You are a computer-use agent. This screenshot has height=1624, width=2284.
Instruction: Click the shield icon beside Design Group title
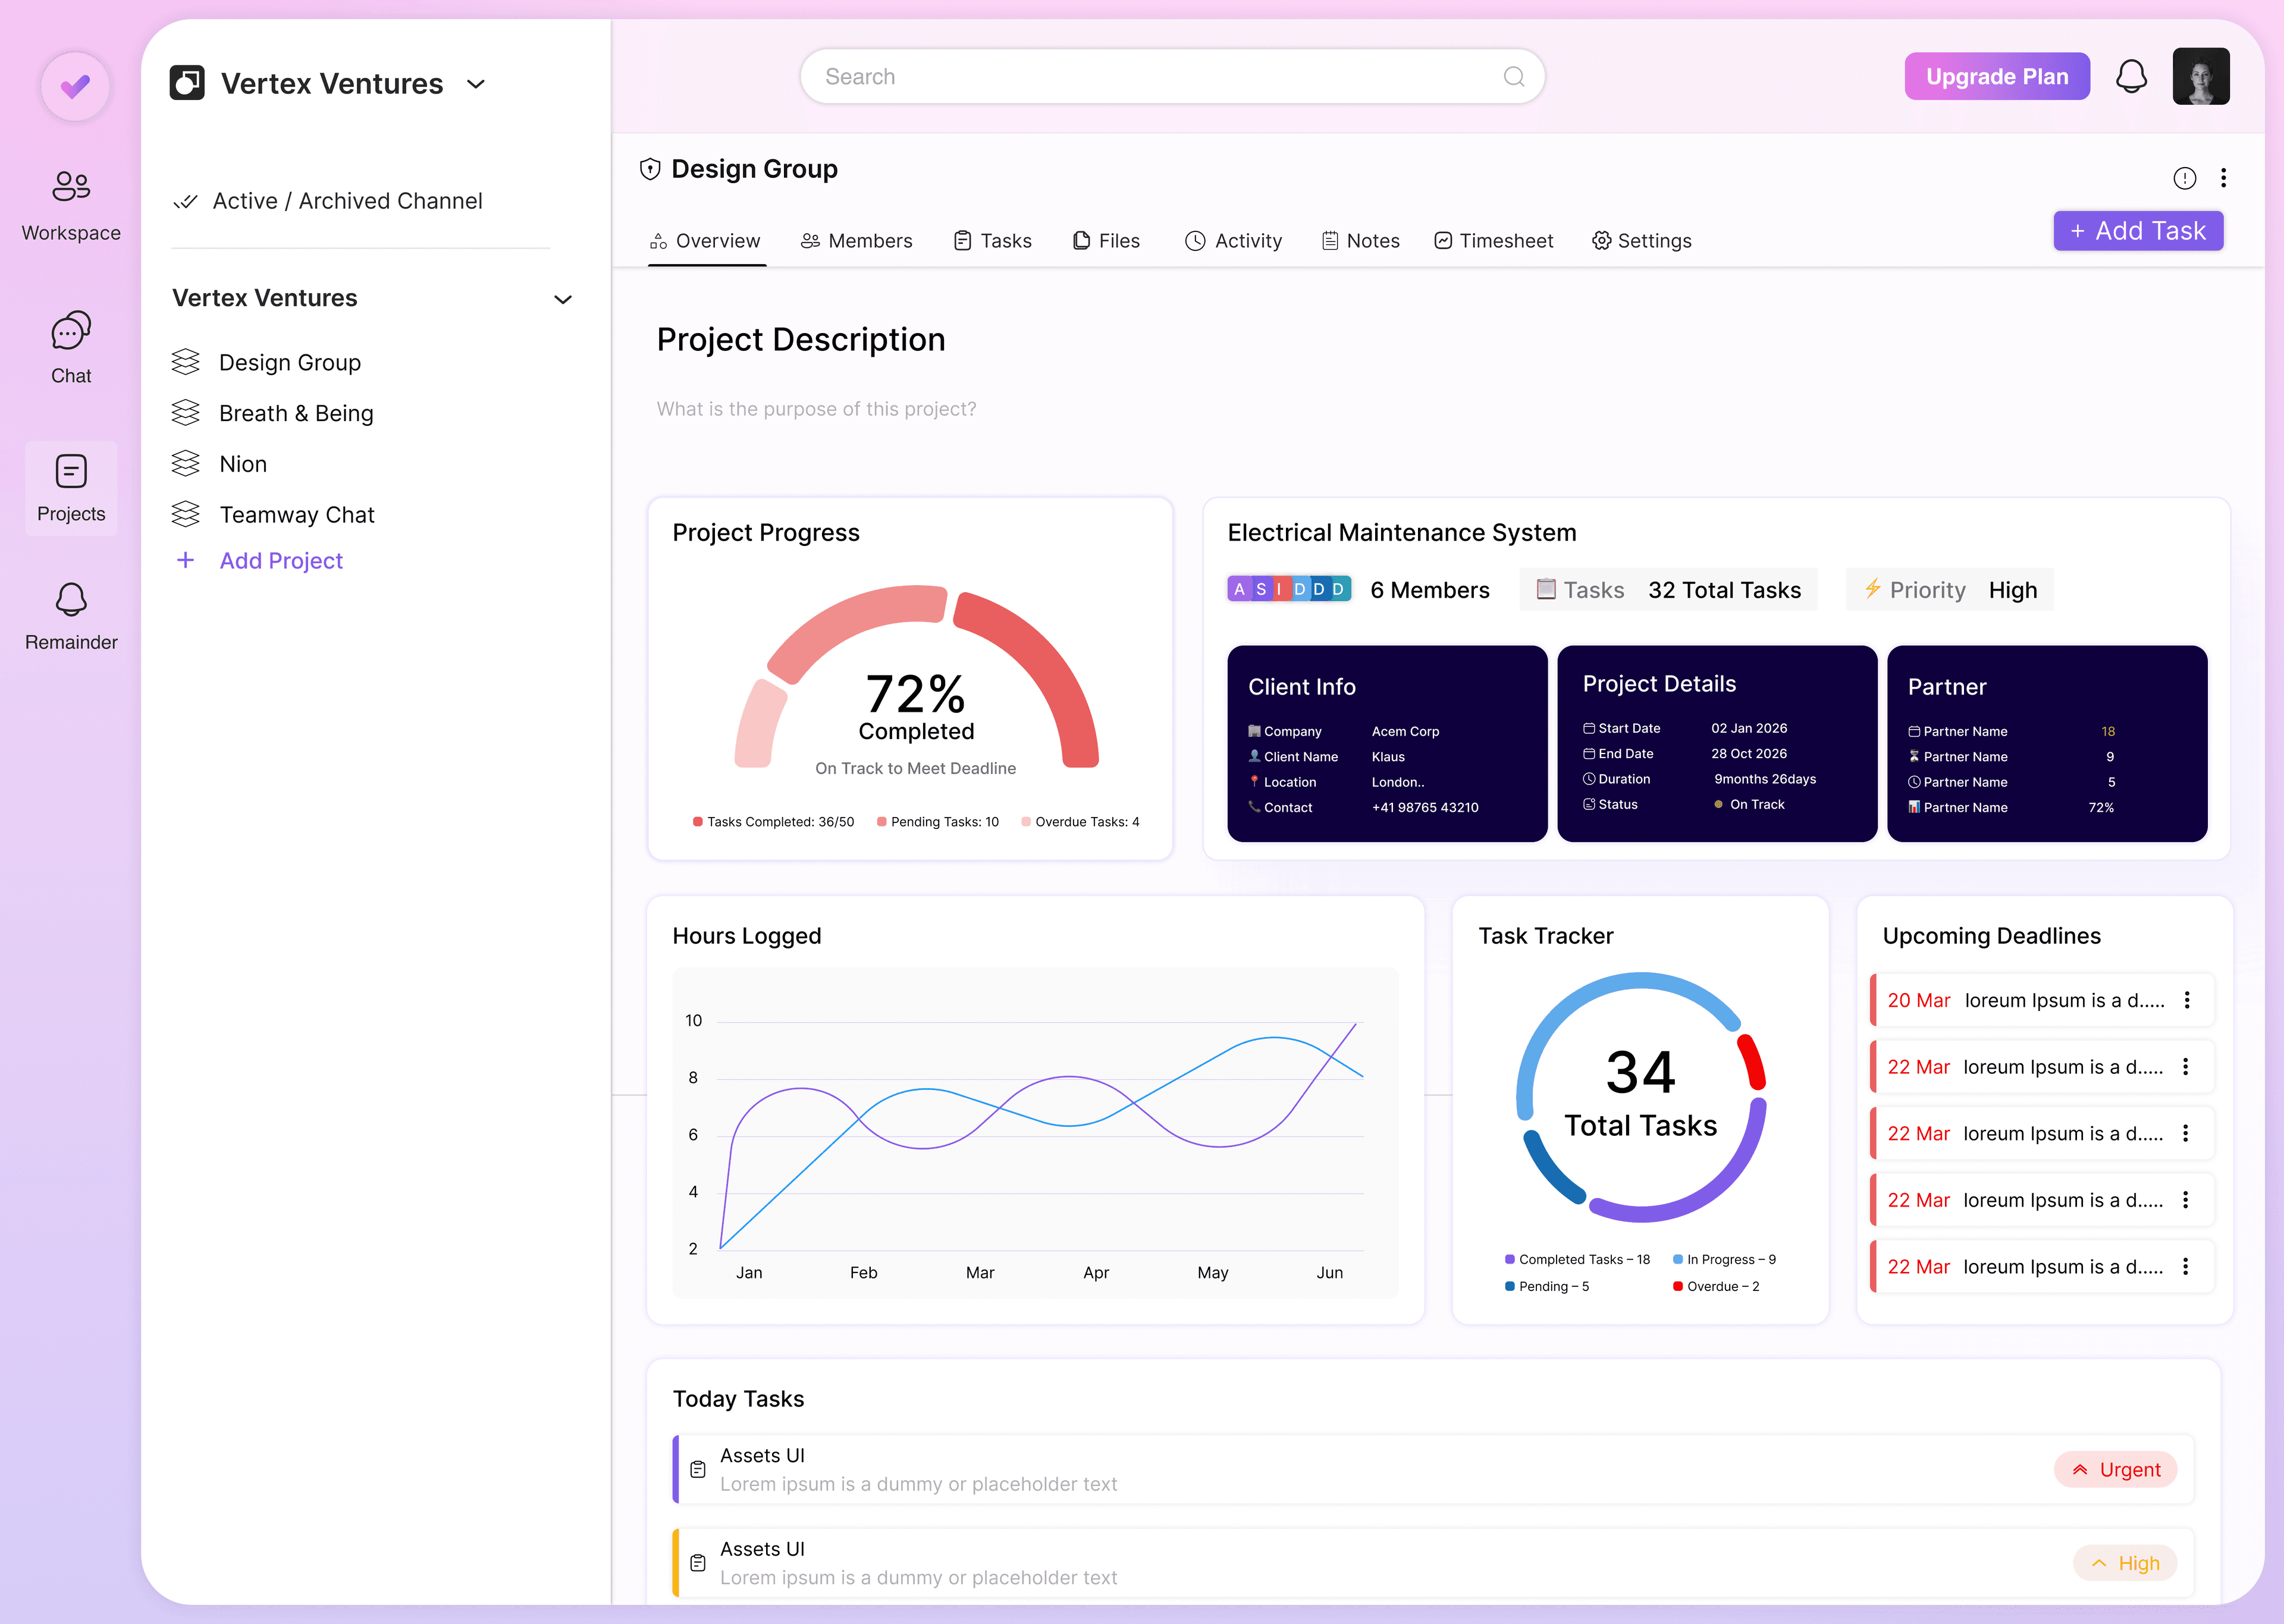[x=650, y=169]
